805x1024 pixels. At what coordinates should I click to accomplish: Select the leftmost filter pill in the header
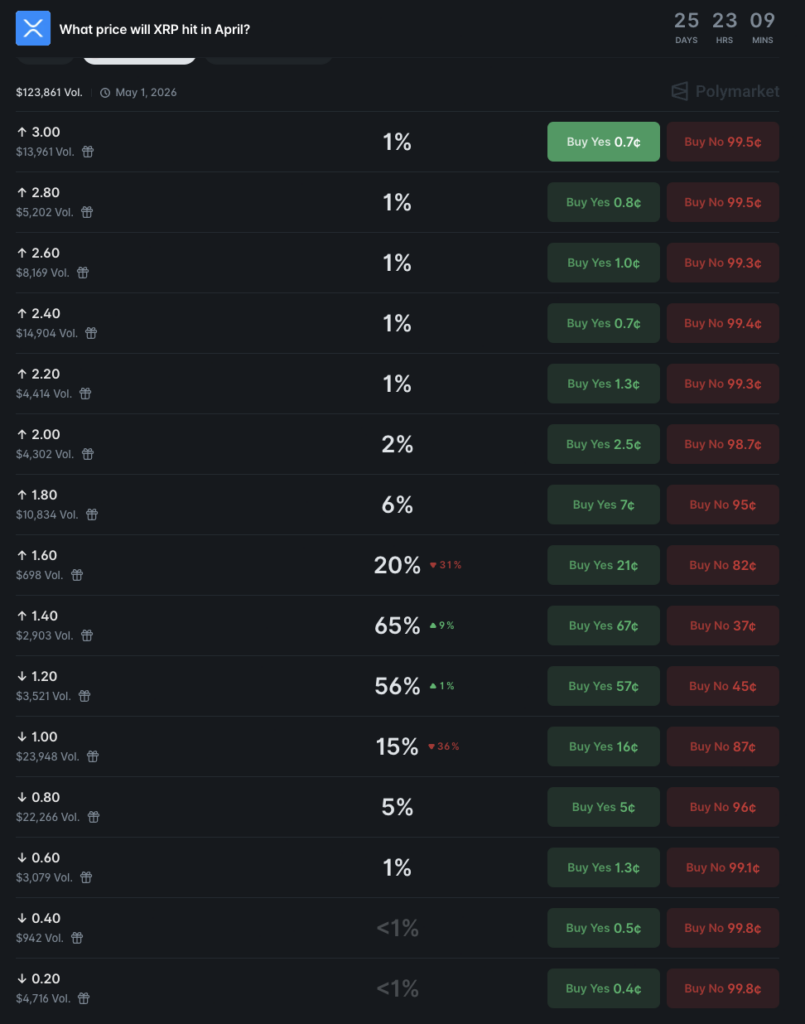[44, 58]
